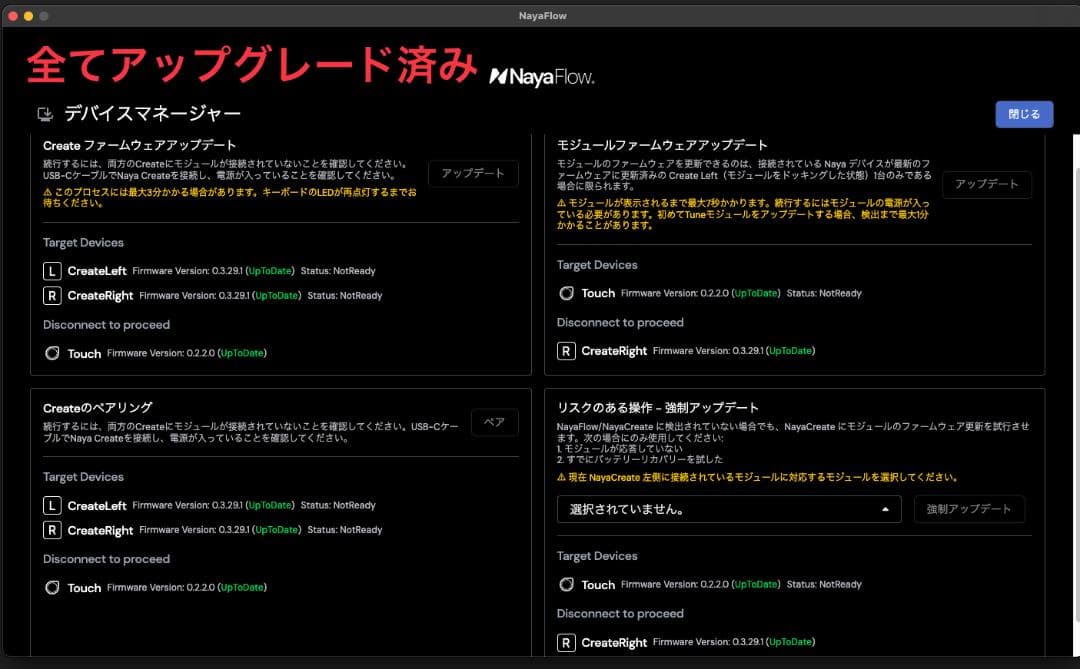The width and height of the screenshot is (1080, 669).
Task: Click the CreateRight R badge in module firmware Disconnect section
Action: click(x=567, y=351)
